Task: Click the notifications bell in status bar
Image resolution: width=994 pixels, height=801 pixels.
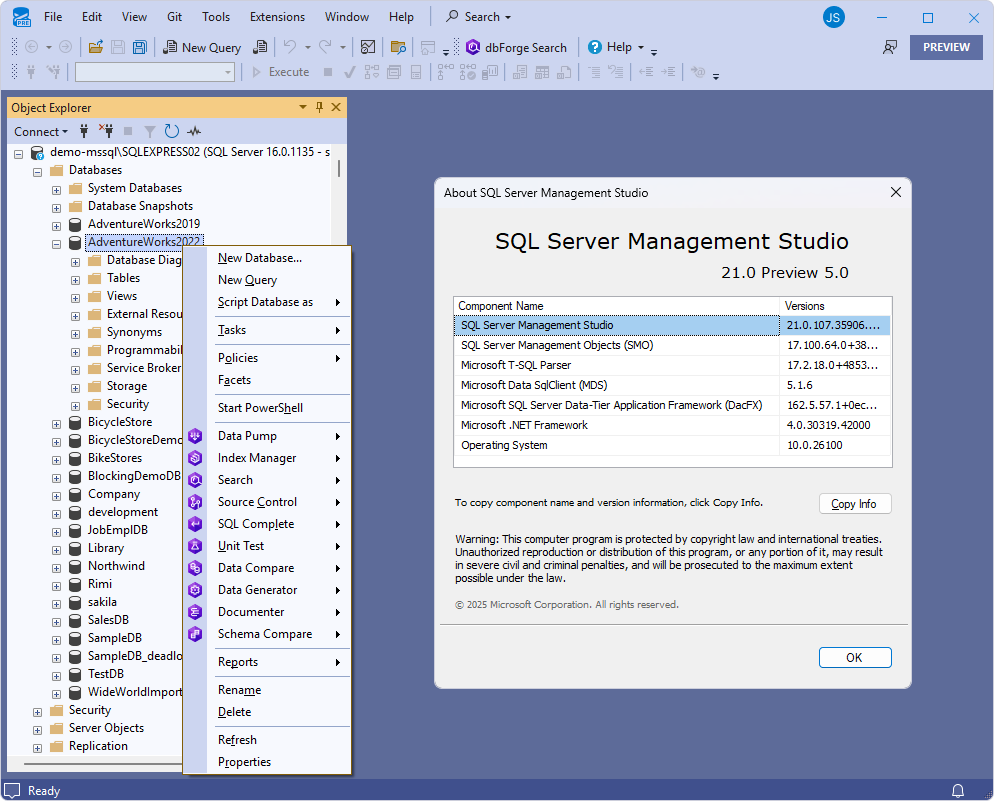Action: coord(958,790)
